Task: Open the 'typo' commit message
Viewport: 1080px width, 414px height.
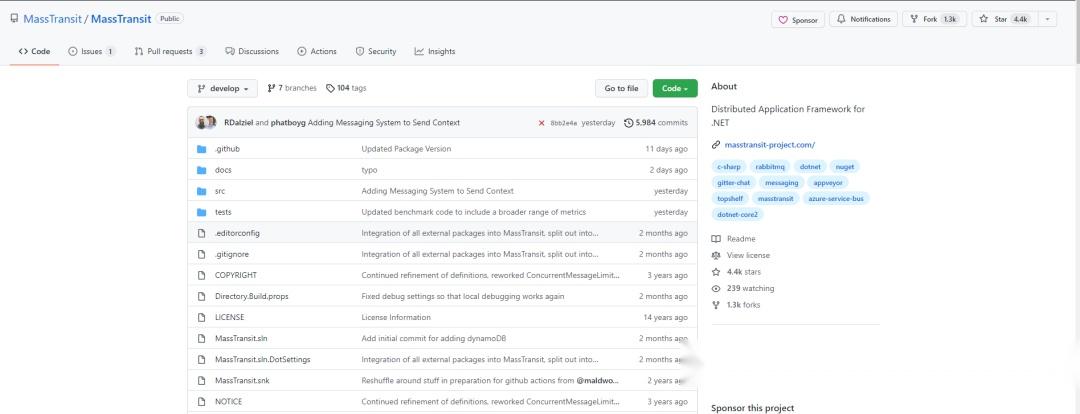Action: pyautogui.click(x=369, y=170)
